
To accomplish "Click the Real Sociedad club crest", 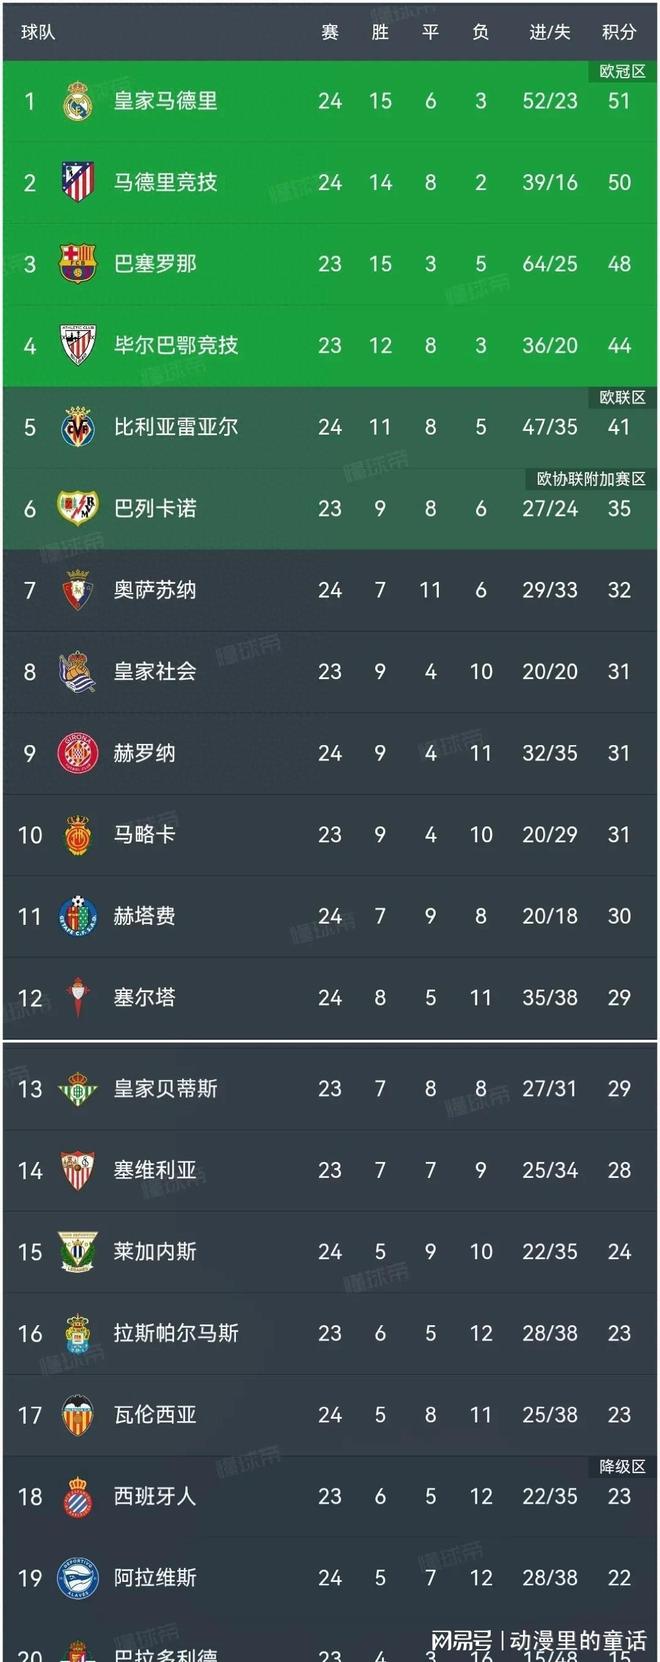I will (x=78, y=671).
